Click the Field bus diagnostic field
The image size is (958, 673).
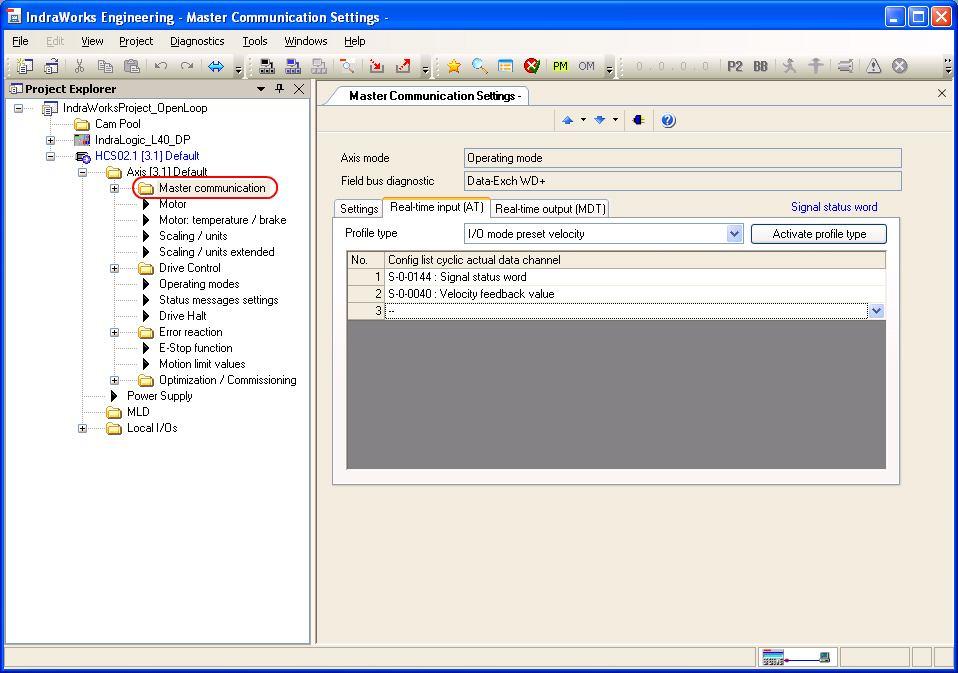682,181
